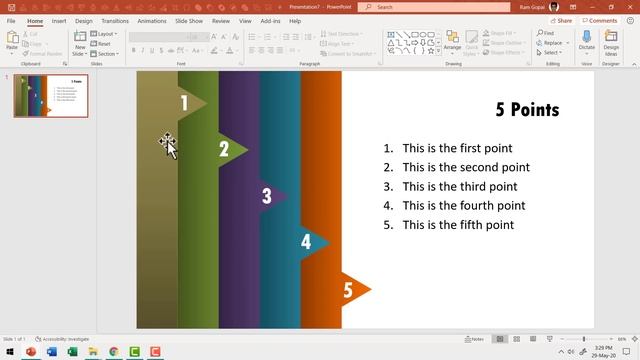This screenshot has width=640, height=360.
Task: Open the Select dropdown in Editing
Action: (549, 53)
